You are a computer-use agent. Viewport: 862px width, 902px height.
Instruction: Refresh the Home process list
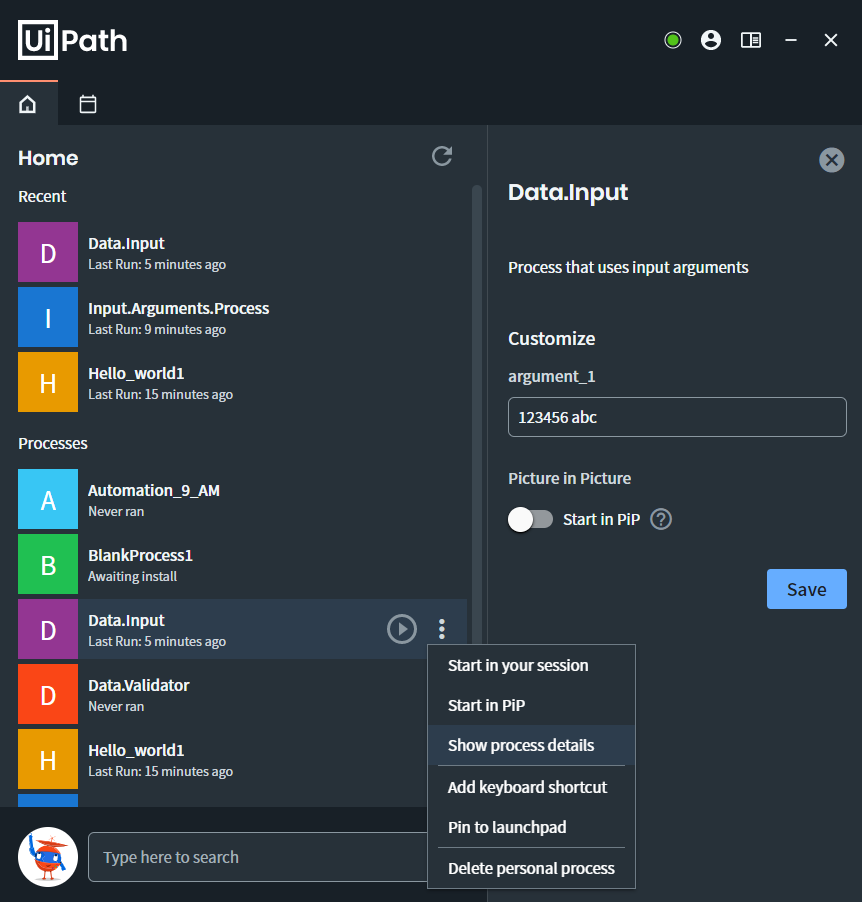442,156
